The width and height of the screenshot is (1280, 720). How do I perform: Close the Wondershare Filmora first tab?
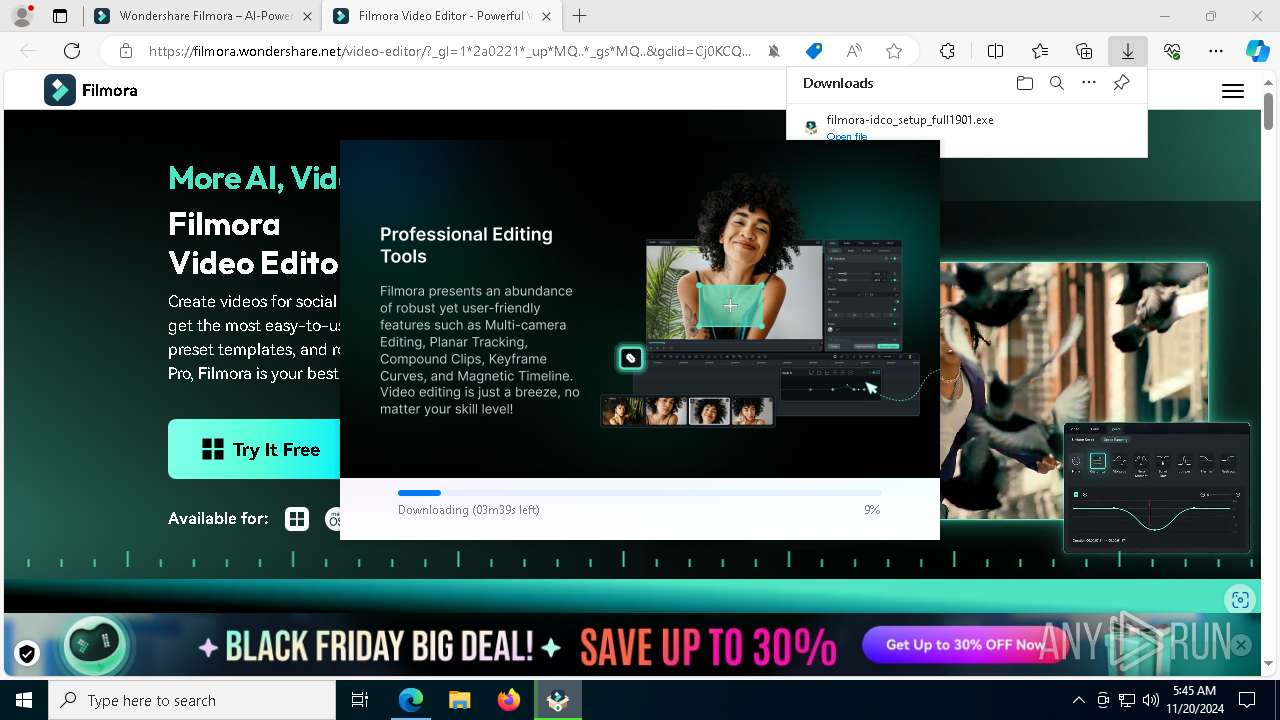tap(307, 16)
